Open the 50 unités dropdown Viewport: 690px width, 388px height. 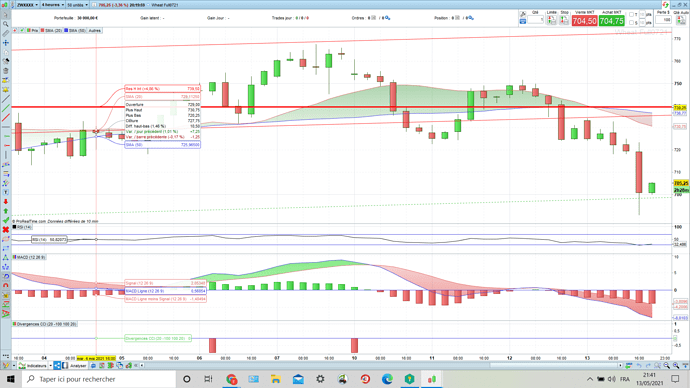point(77,5)
